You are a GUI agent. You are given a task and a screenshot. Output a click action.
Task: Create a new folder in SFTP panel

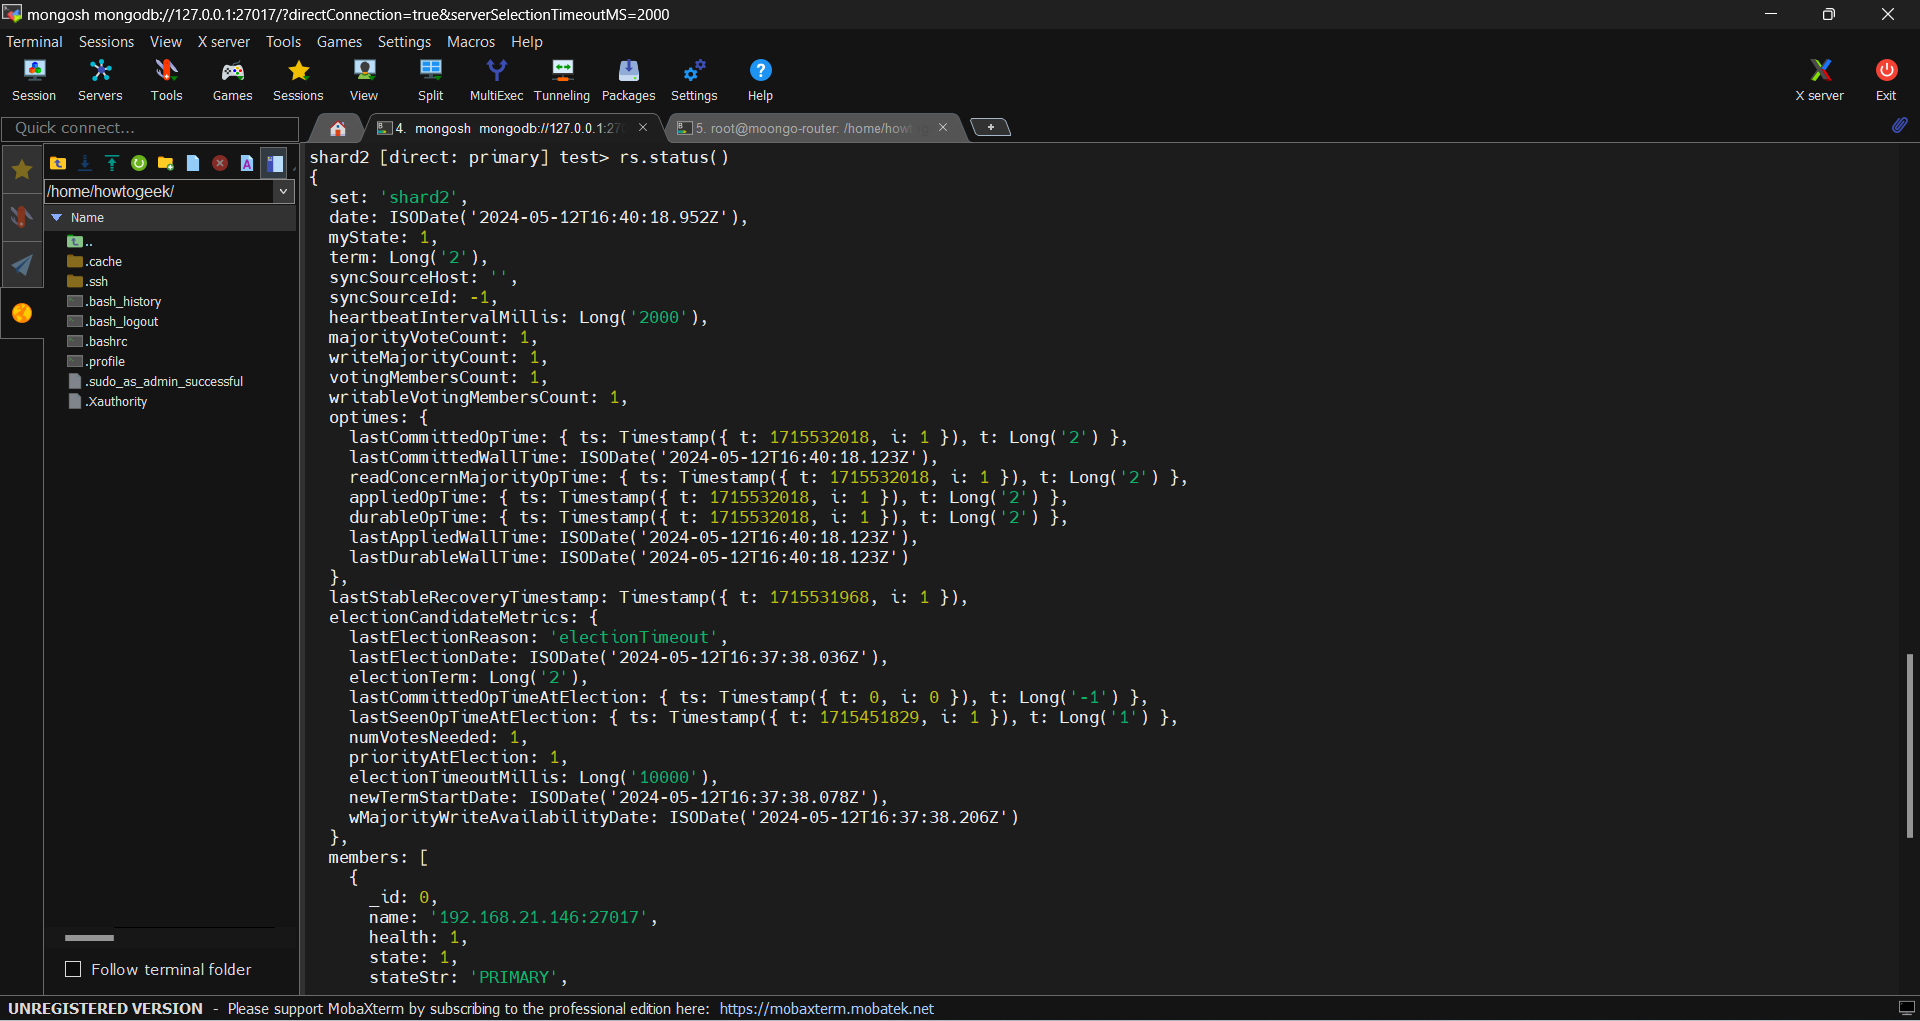coord(166,163)
